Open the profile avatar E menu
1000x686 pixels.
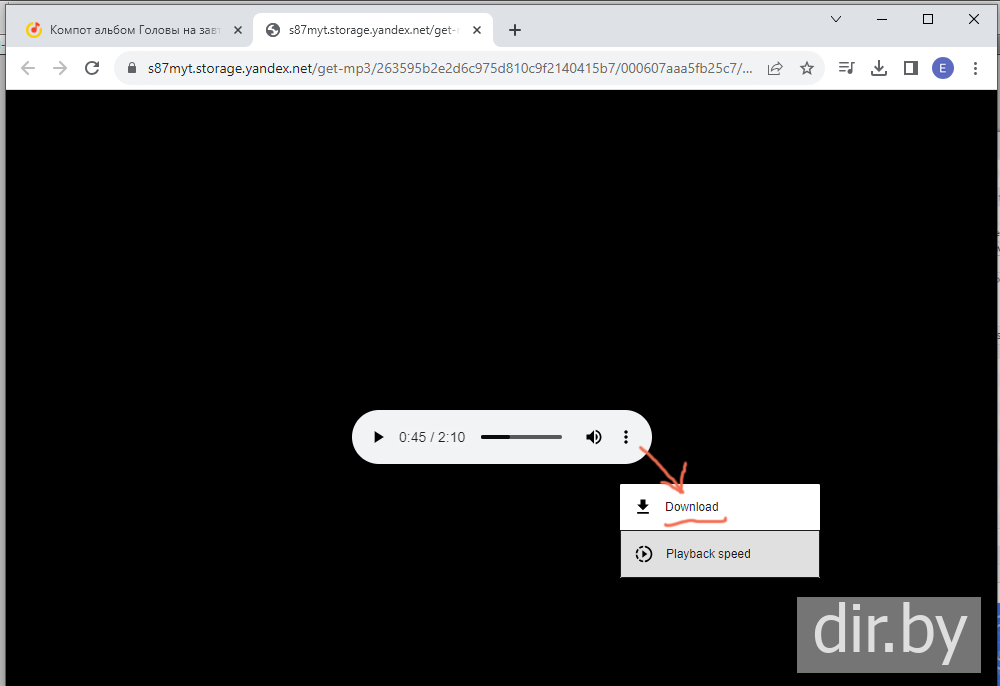point(943,68)
